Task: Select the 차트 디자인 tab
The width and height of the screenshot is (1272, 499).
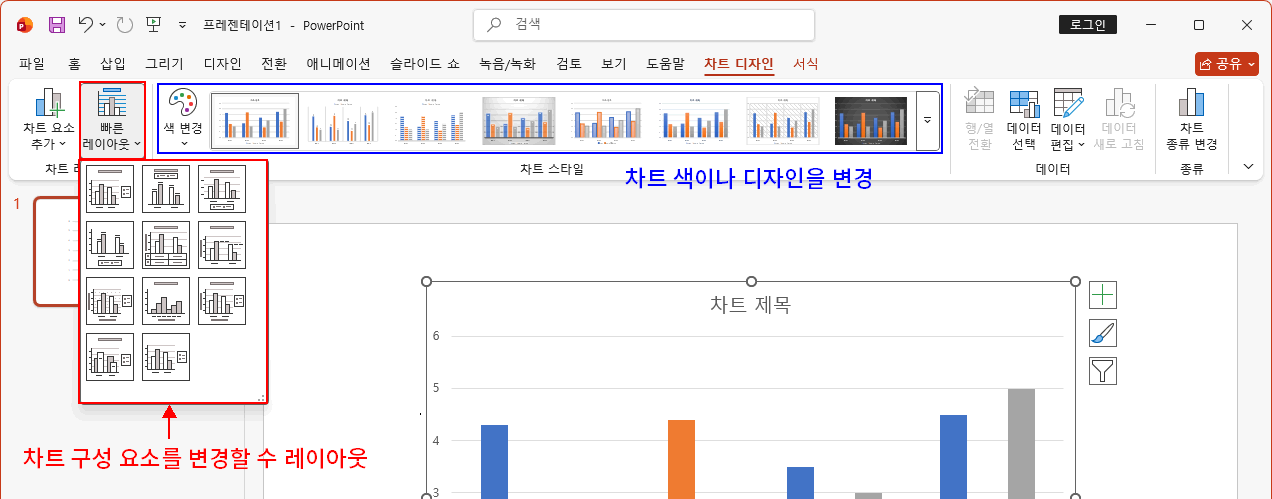Action: [739, 64]
